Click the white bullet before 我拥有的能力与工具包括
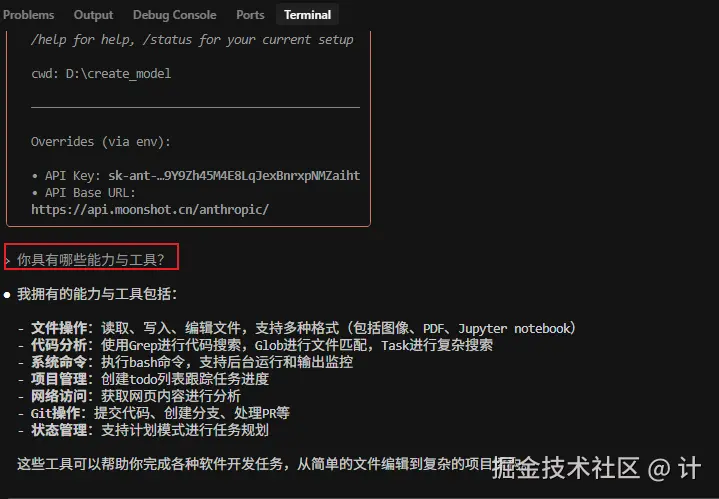 tap(7, 295)
